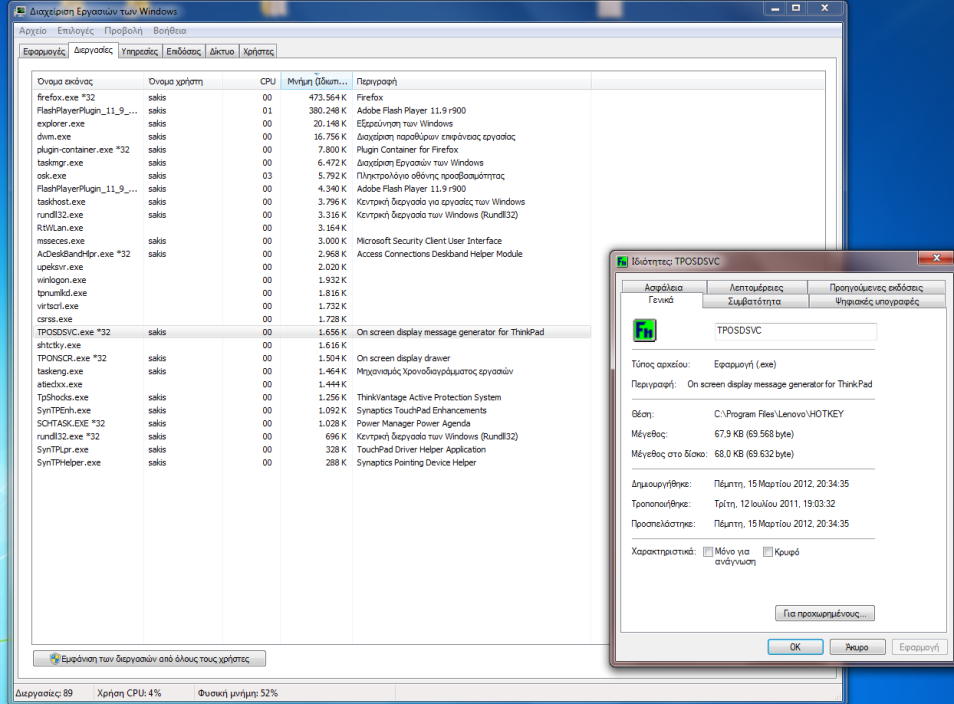Click the Task Manager title bar icon
Viewport: 954px width, 704px height.
(20, 11)
